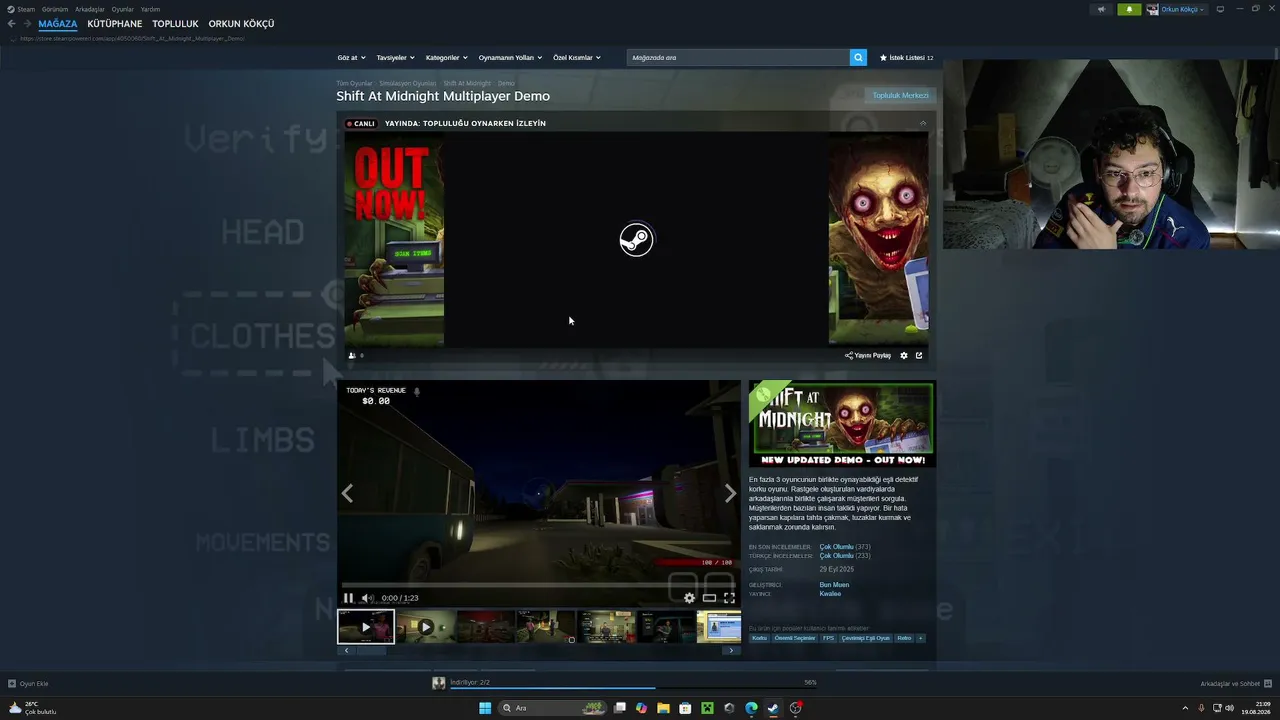The width and height of the screenshot is (1280, 720).
Task: Launch Microsoft Edge from the taskbar
Action: click(x=751, y=708)
